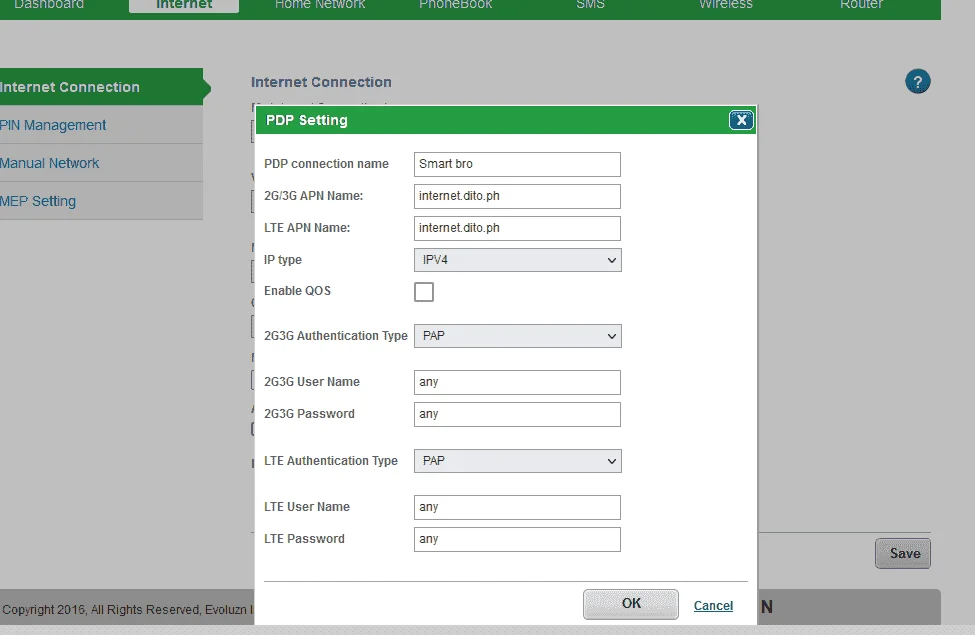Confirm with the OK button

631,604
